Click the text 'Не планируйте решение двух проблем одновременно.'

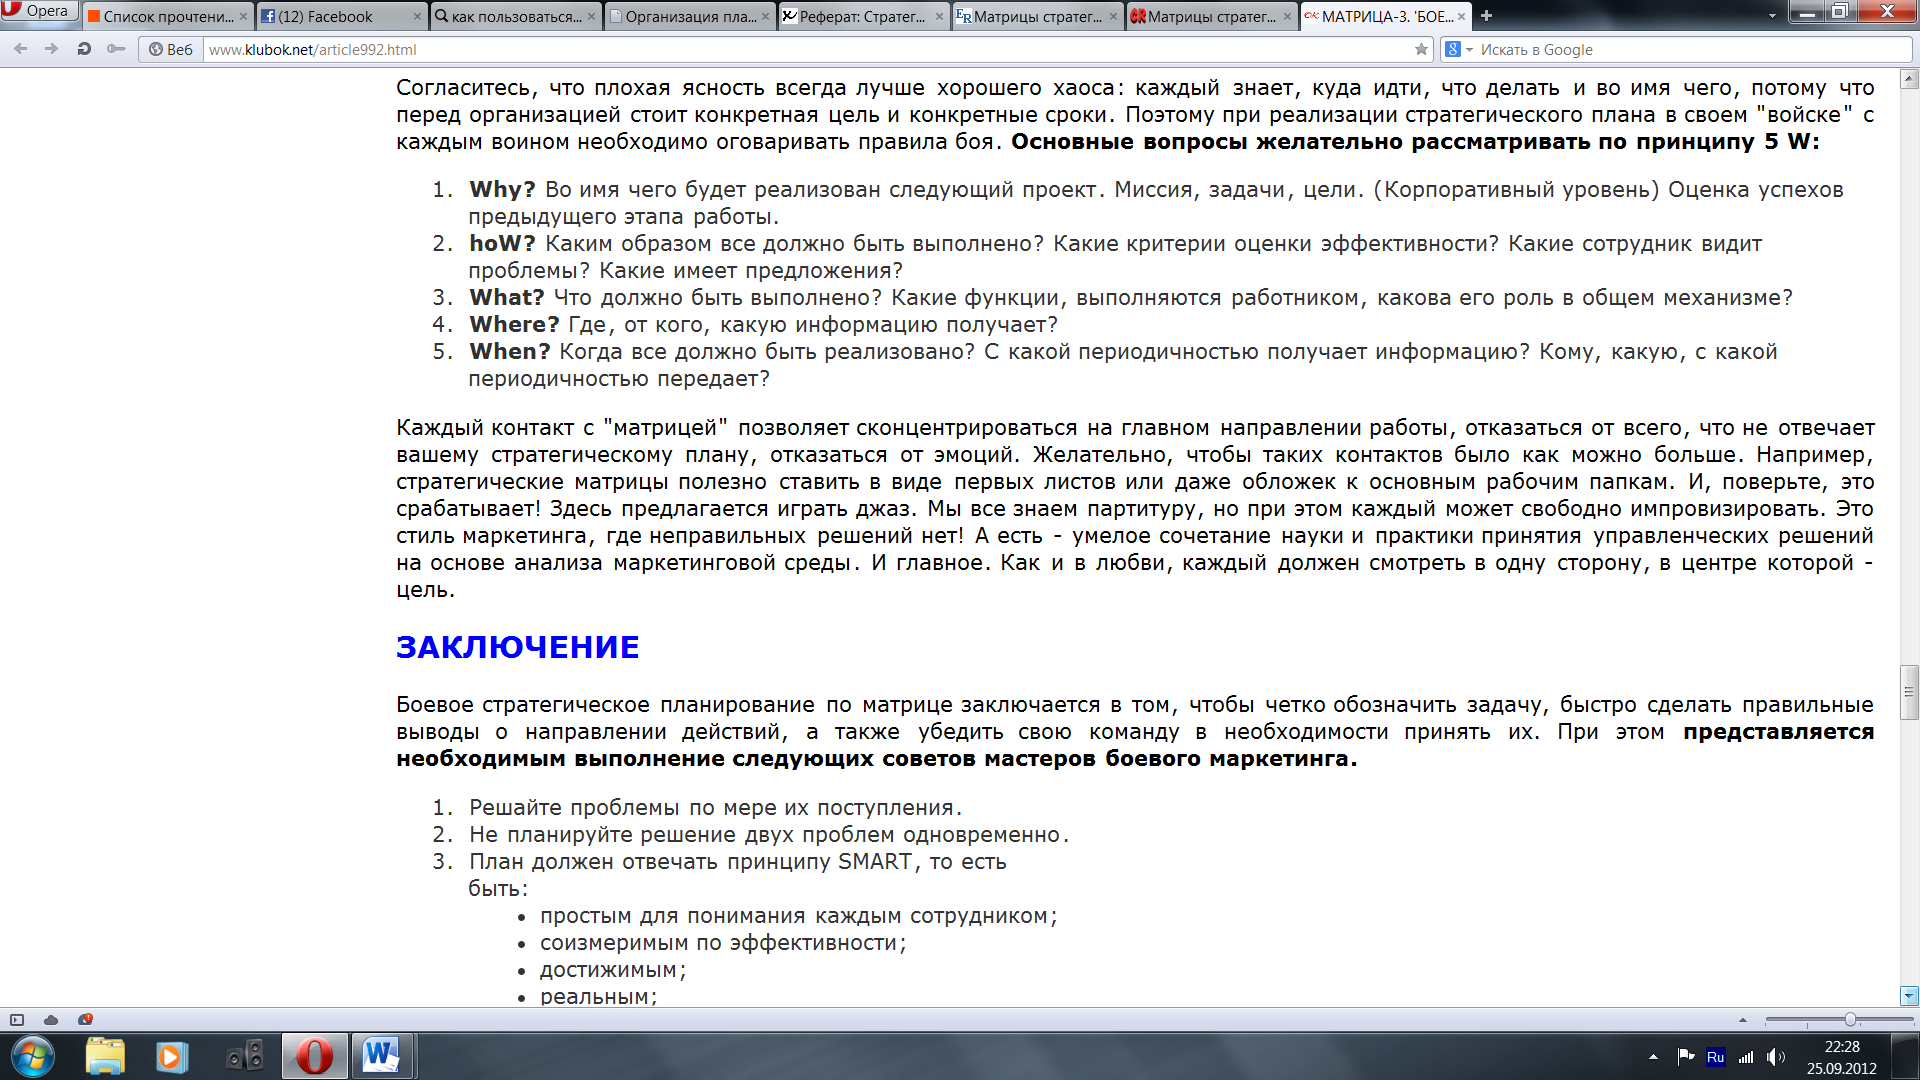coord(769,835)
